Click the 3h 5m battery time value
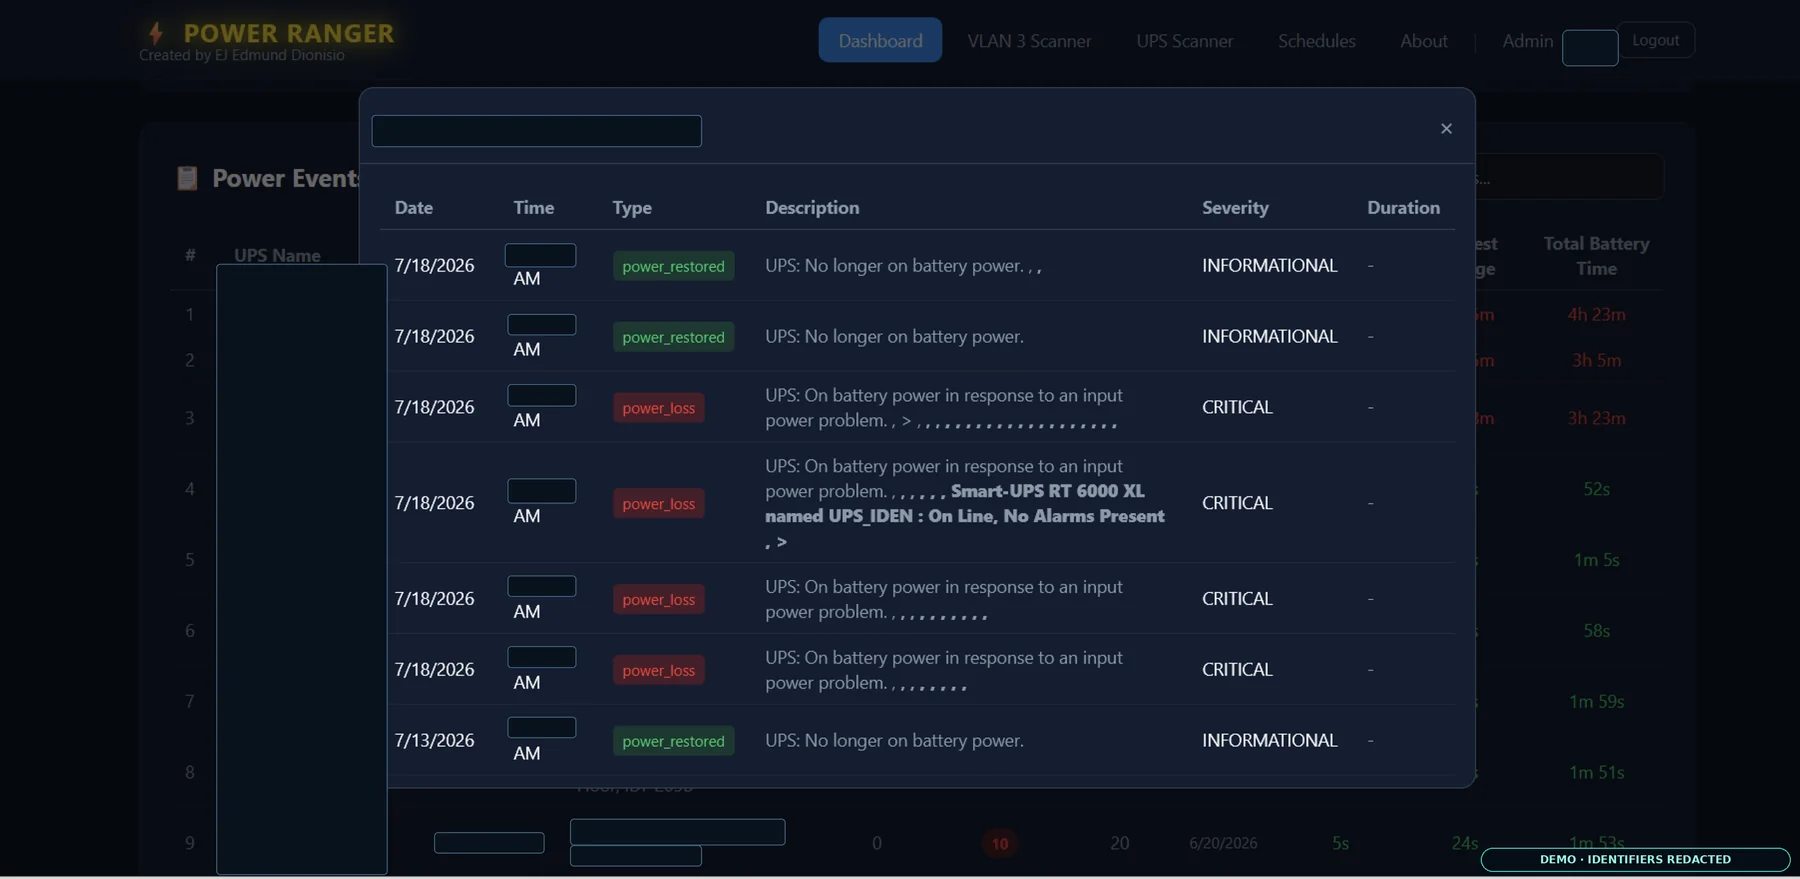1800x879 pixels. click(x=1596, y=360)
